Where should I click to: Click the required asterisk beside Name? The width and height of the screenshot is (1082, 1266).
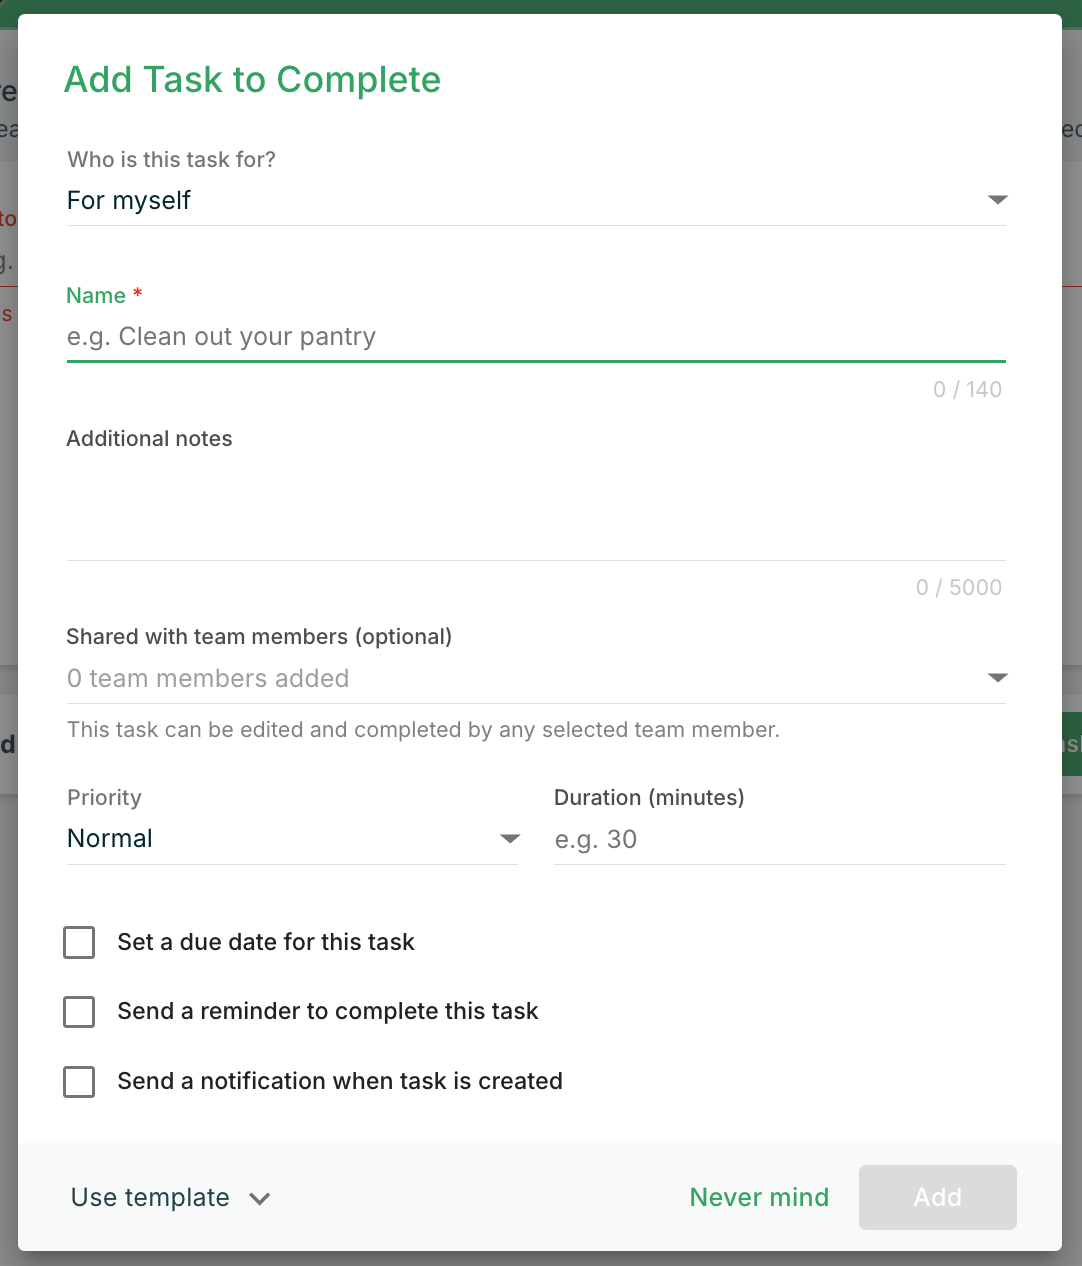(x=138, y=293)
